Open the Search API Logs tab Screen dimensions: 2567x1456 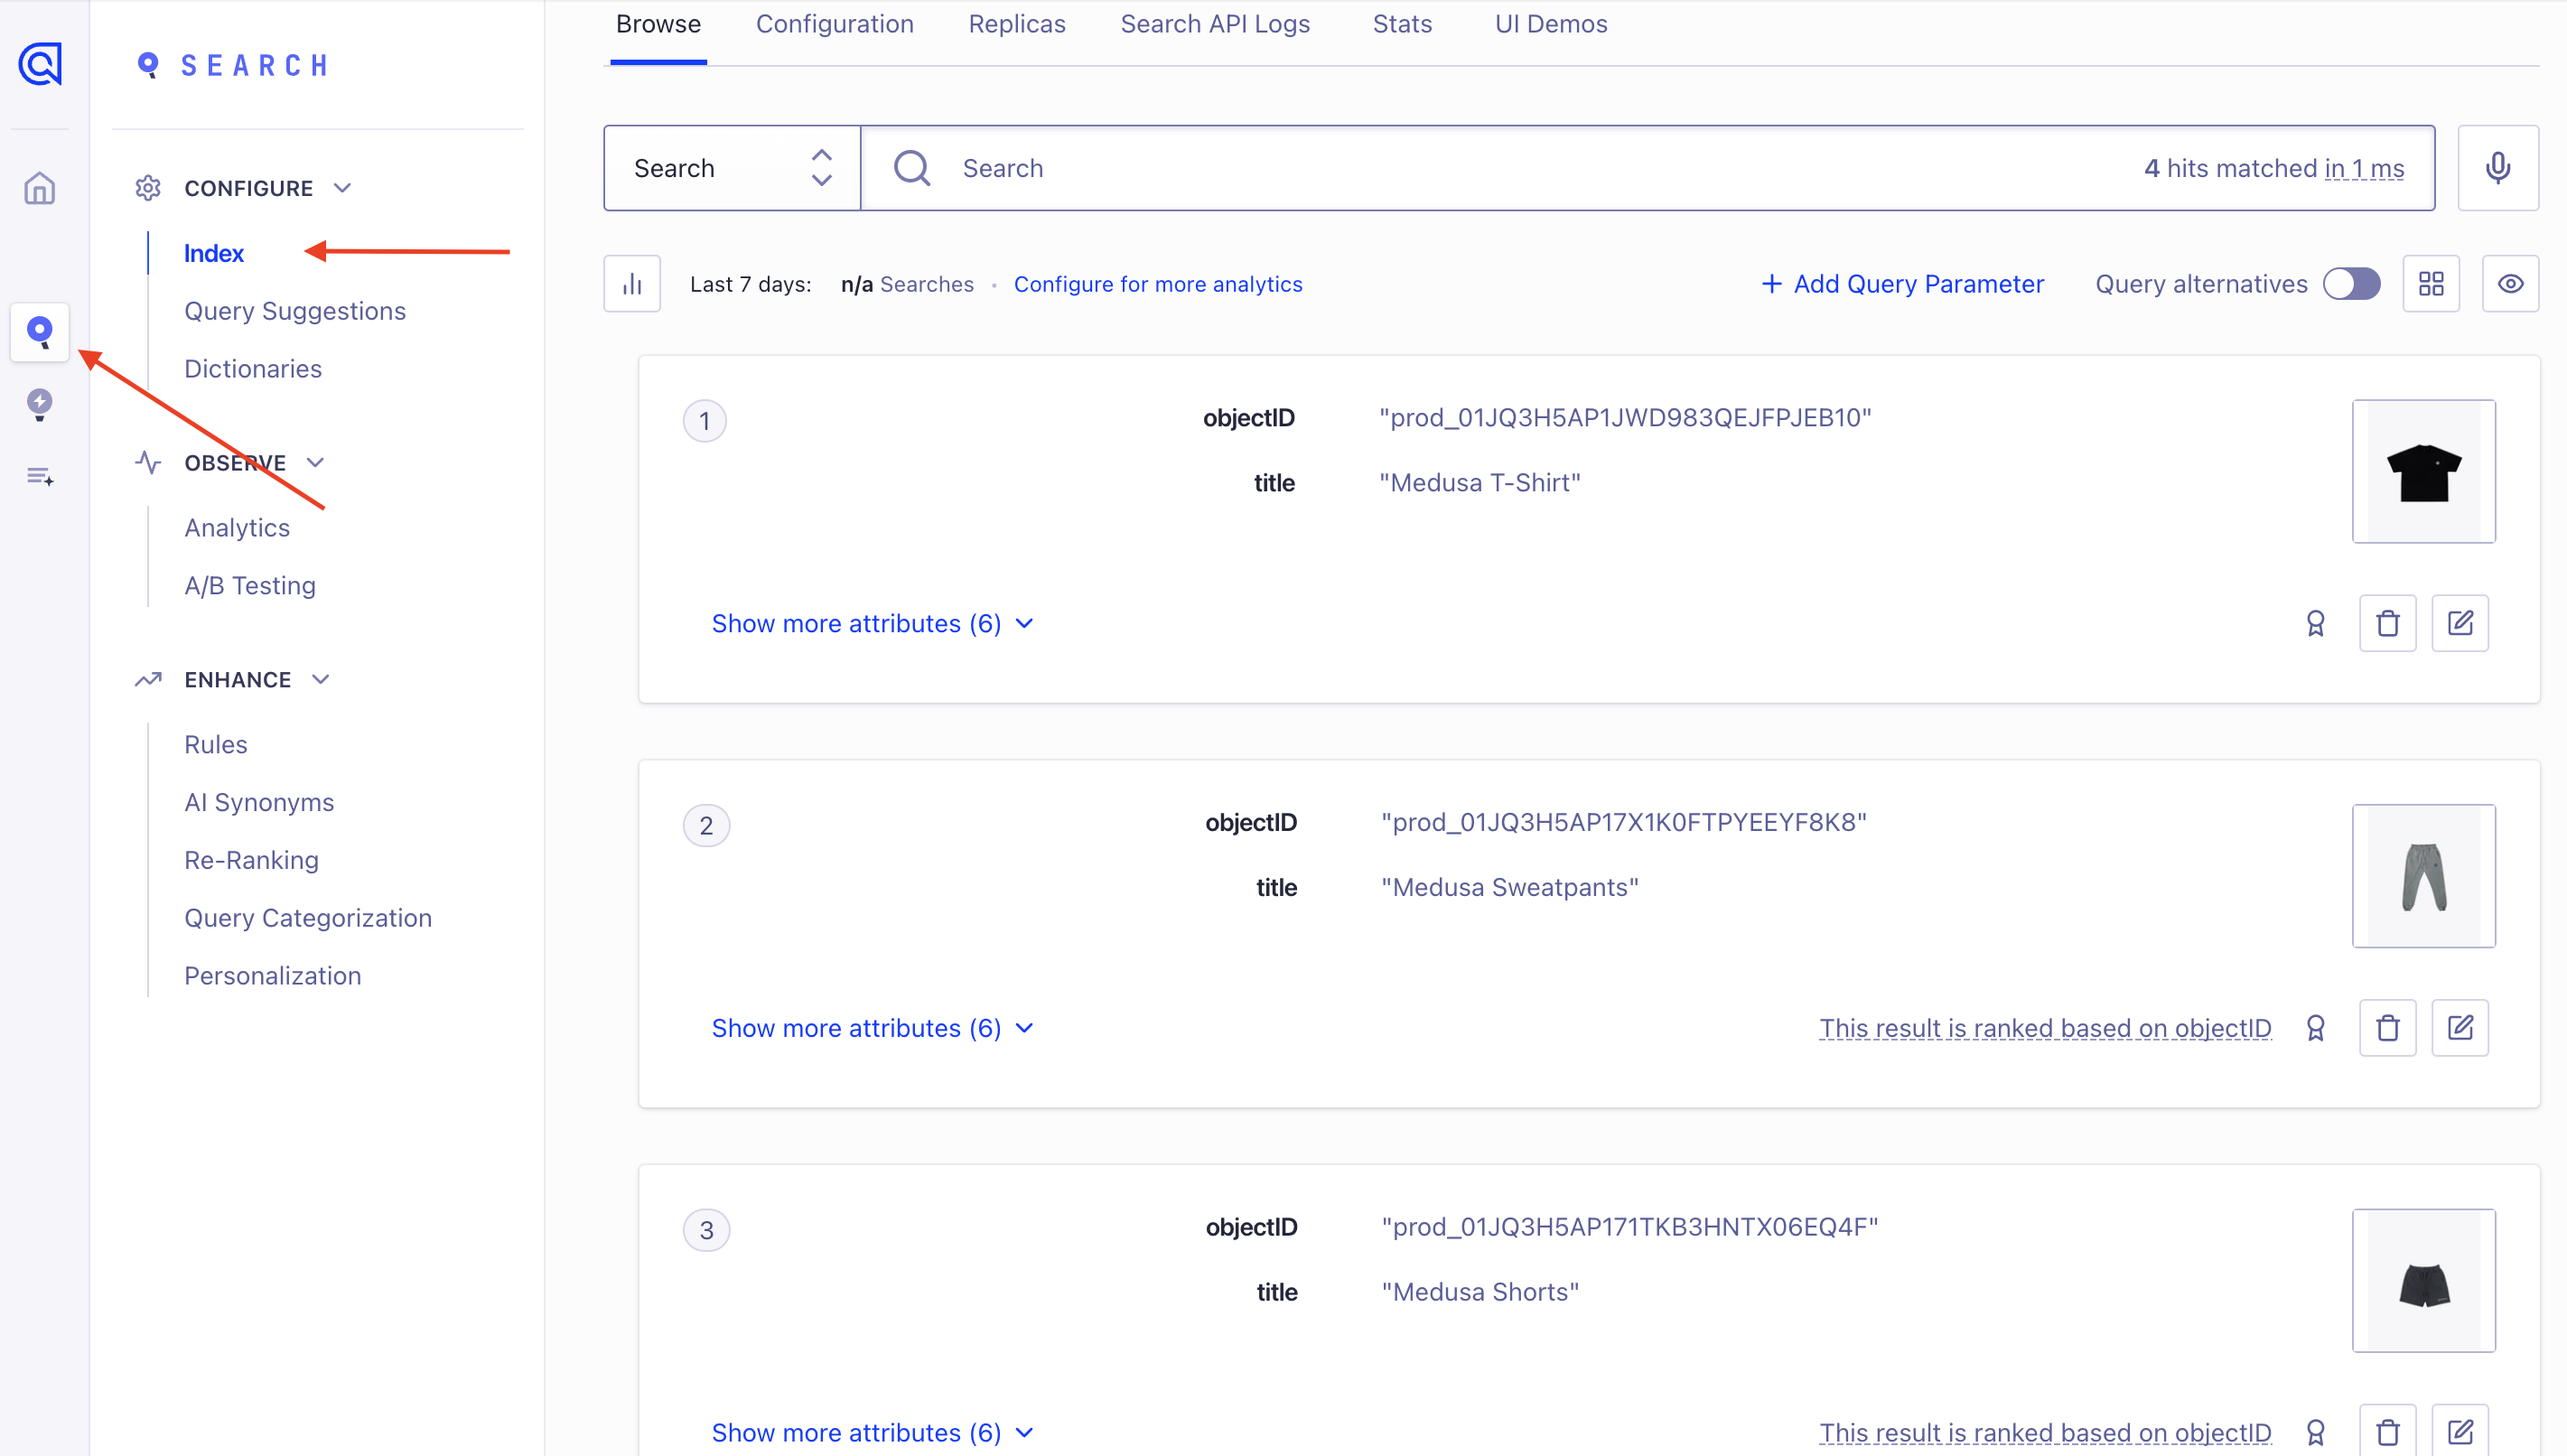click(x=1215, y=23)
